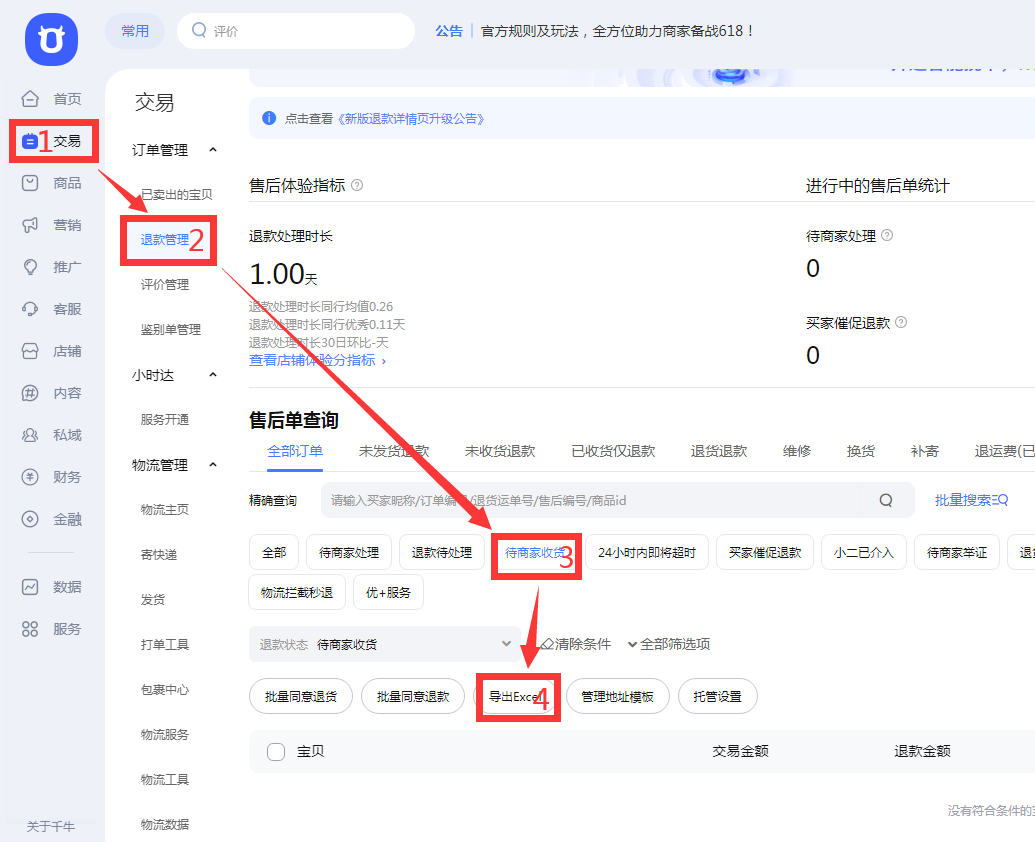Open 客服 customer service in sidebar

52,309
